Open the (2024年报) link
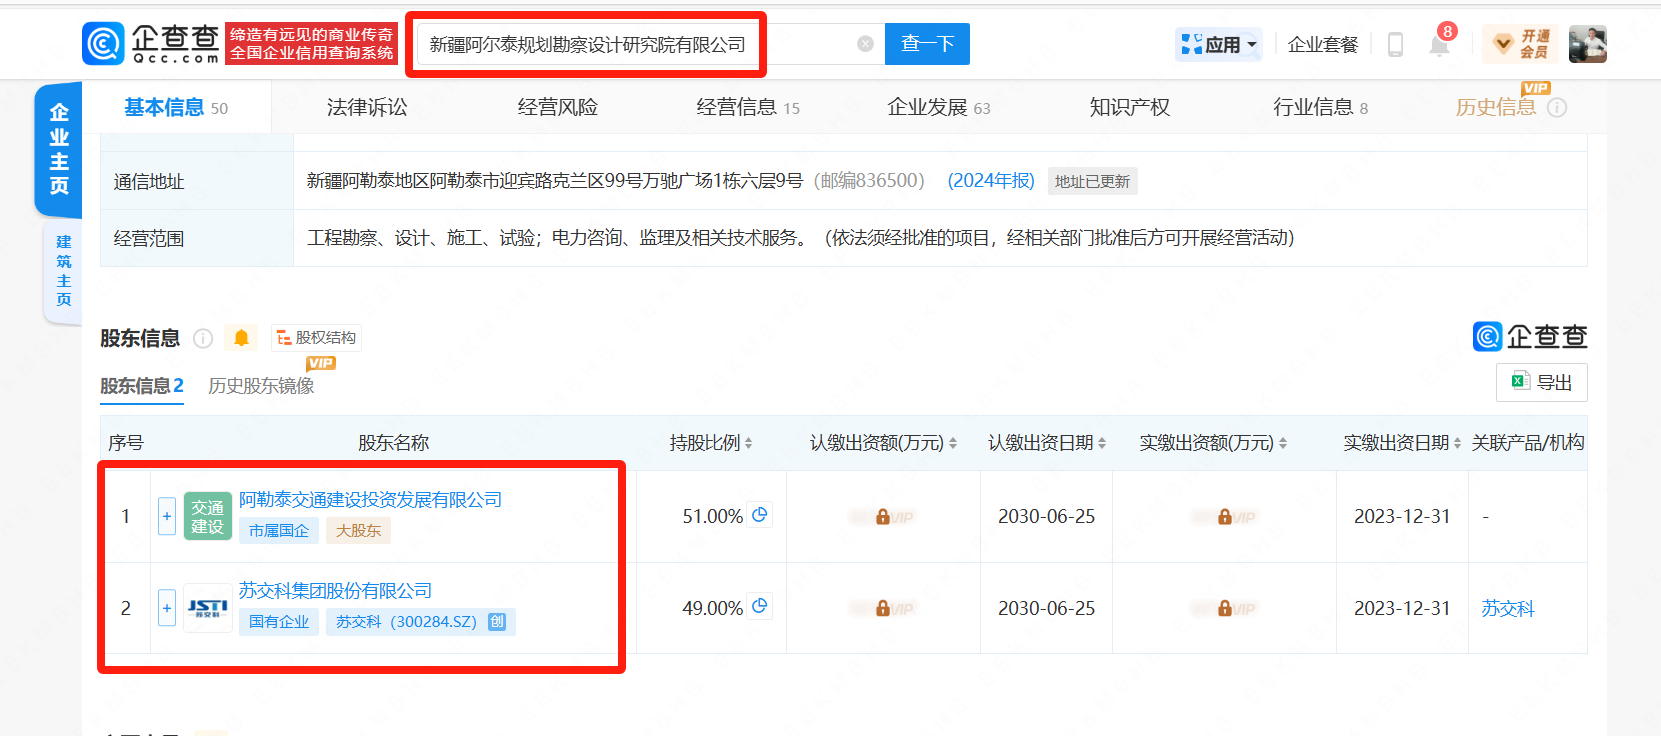Viewport: 1661px width, 736px height. [x=991, y=181]
